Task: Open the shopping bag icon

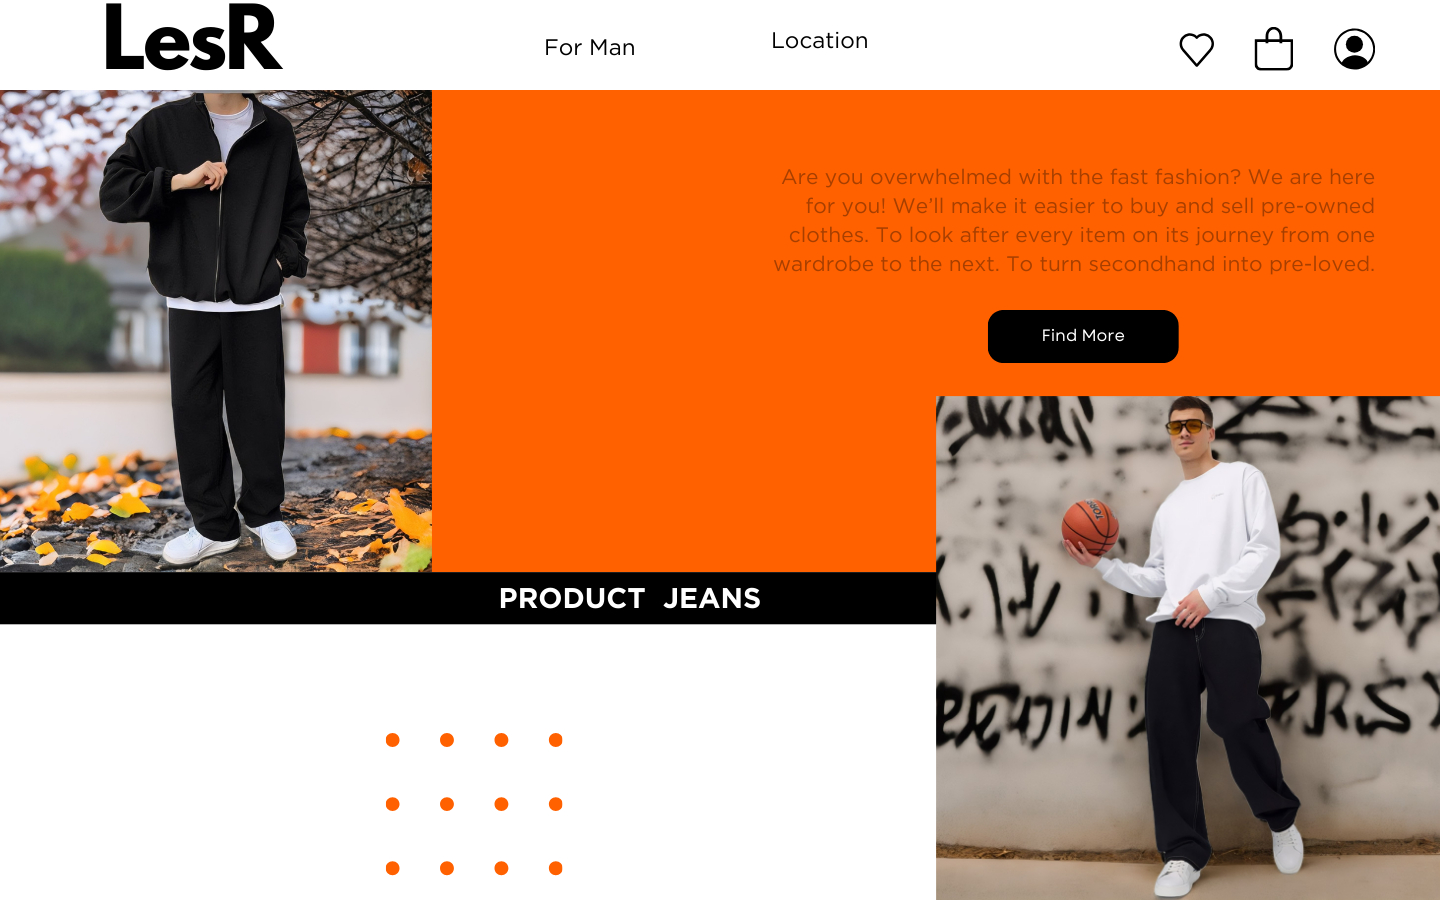Action: tap(1273, 48)
